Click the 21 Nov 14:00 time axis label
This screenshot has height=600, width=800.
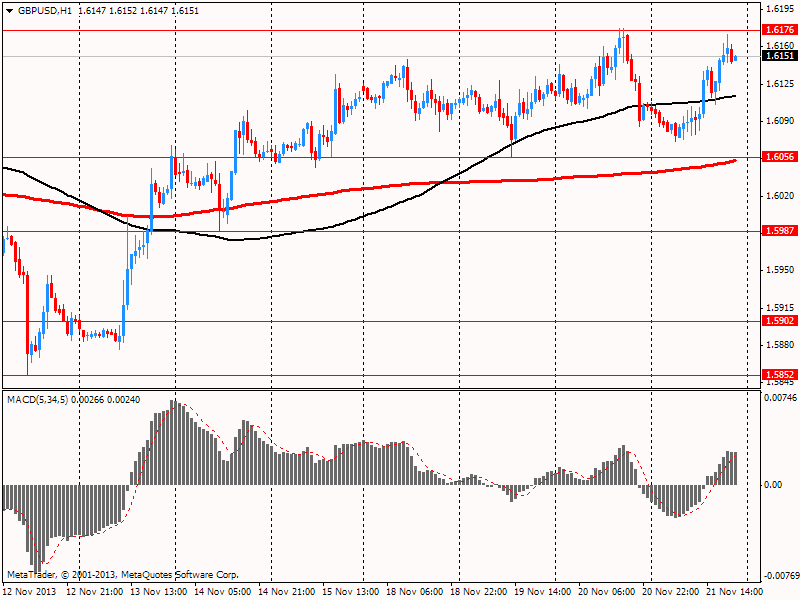pos(735,591)
